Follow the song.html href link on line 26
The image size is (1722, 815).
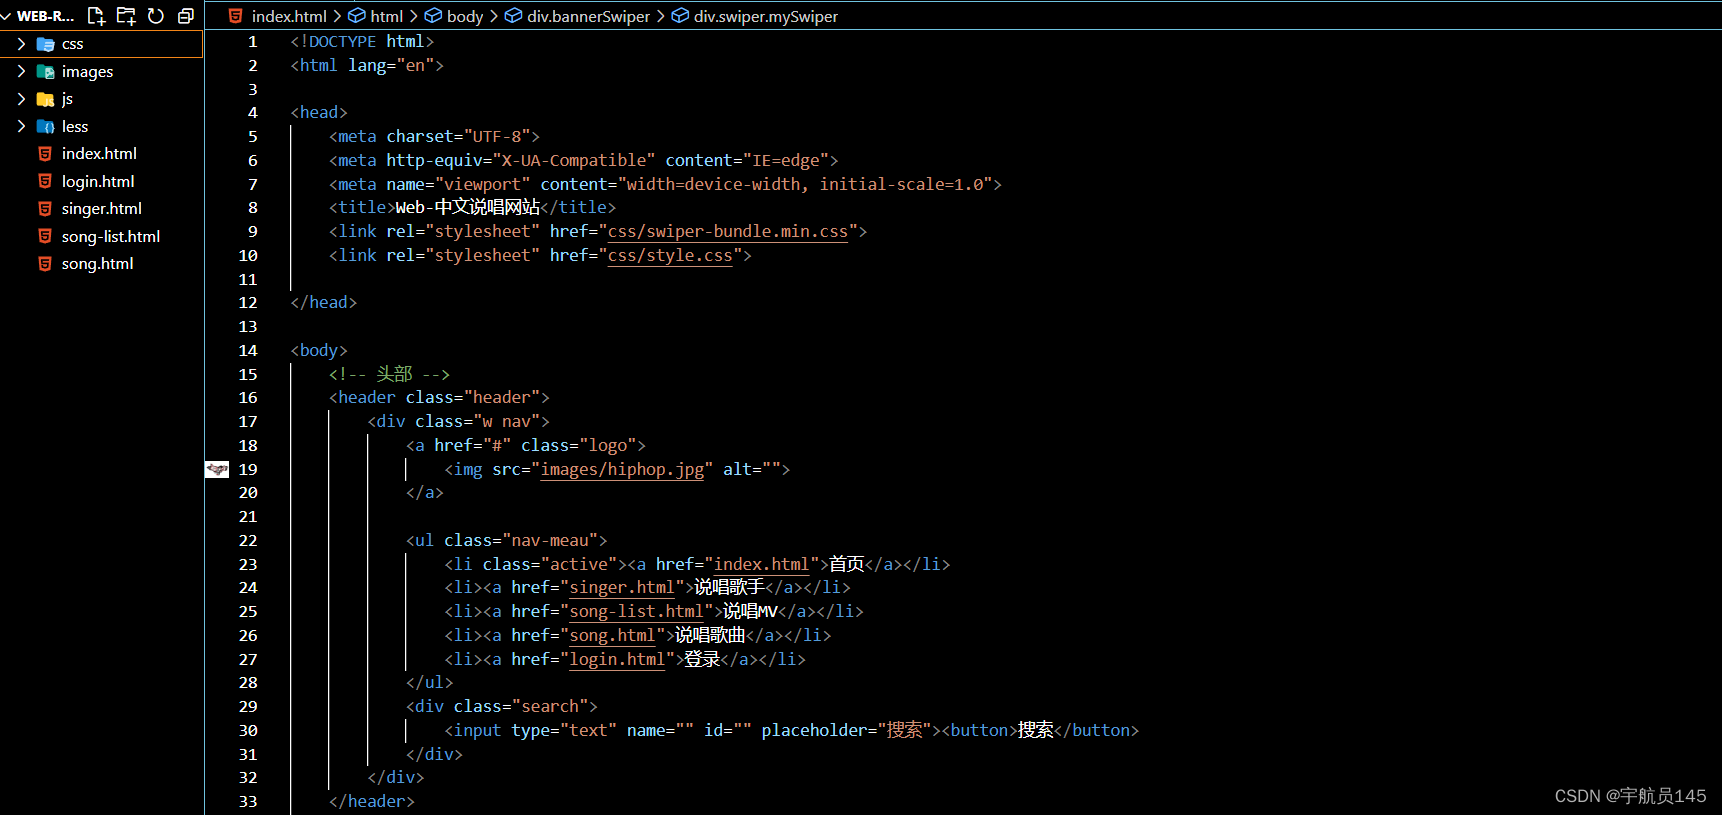click(x=612, y=636)
